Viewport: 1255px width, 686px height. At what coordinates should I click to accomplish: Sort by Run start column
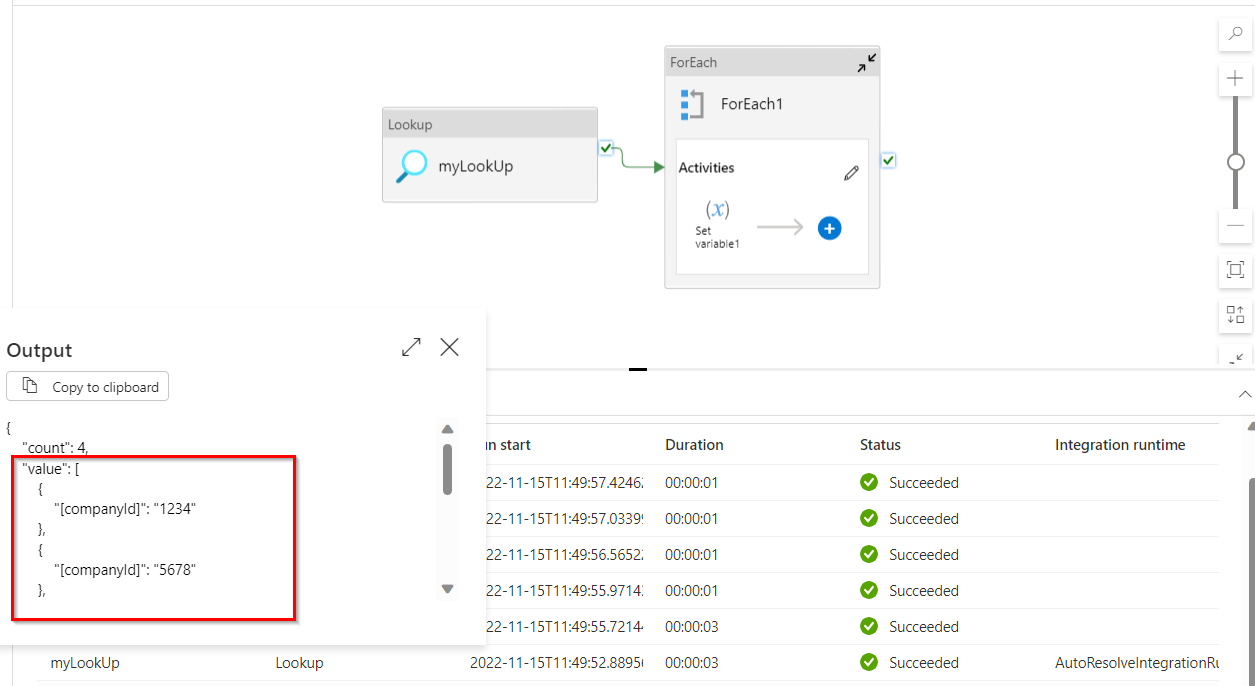click(x=508, y=445)
